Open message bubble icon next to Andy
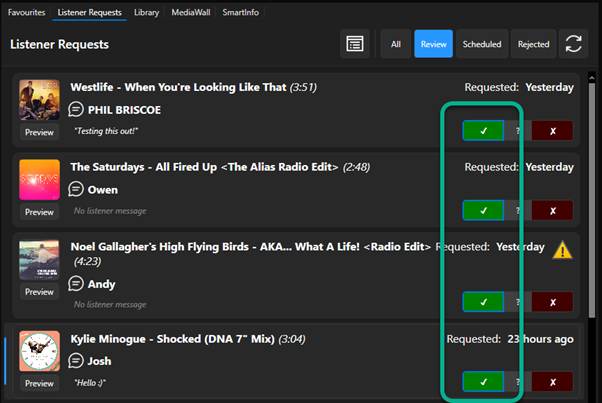Screen dimensions: 602x403 (x=76, y=284)
